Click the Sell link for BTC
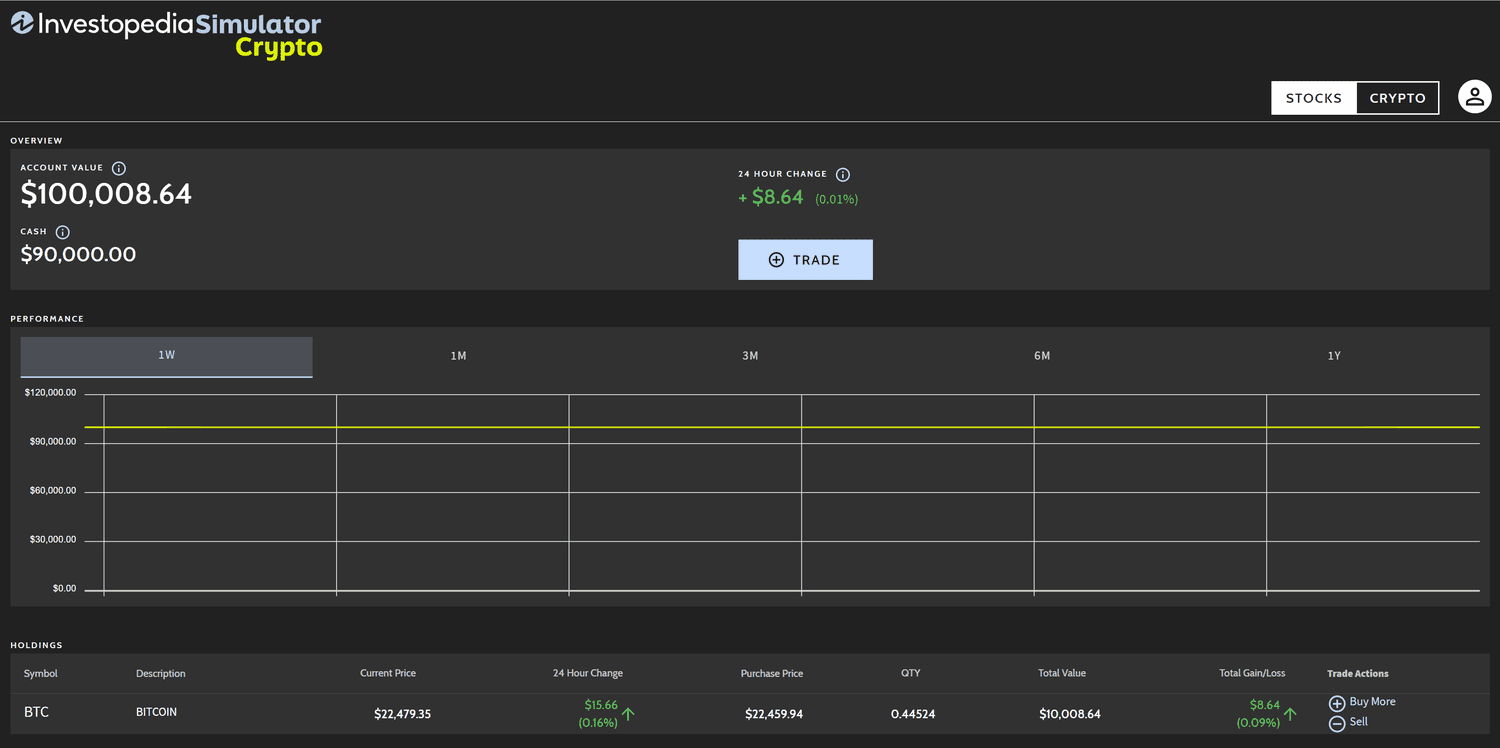 1358,722
